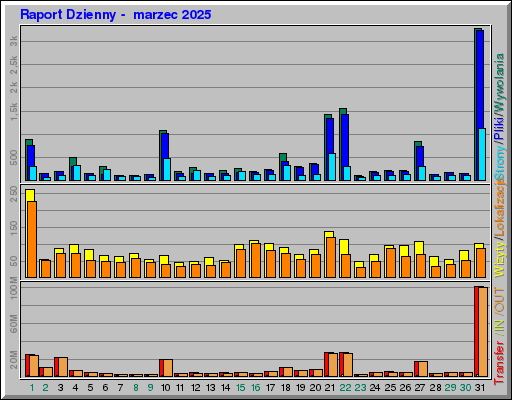Click day label 30 on the x-axis

(465, 388)
